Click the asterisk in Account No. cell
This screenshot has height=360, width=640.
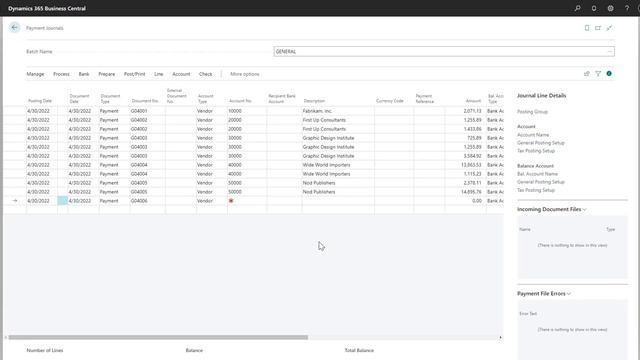tap(231, 201)
